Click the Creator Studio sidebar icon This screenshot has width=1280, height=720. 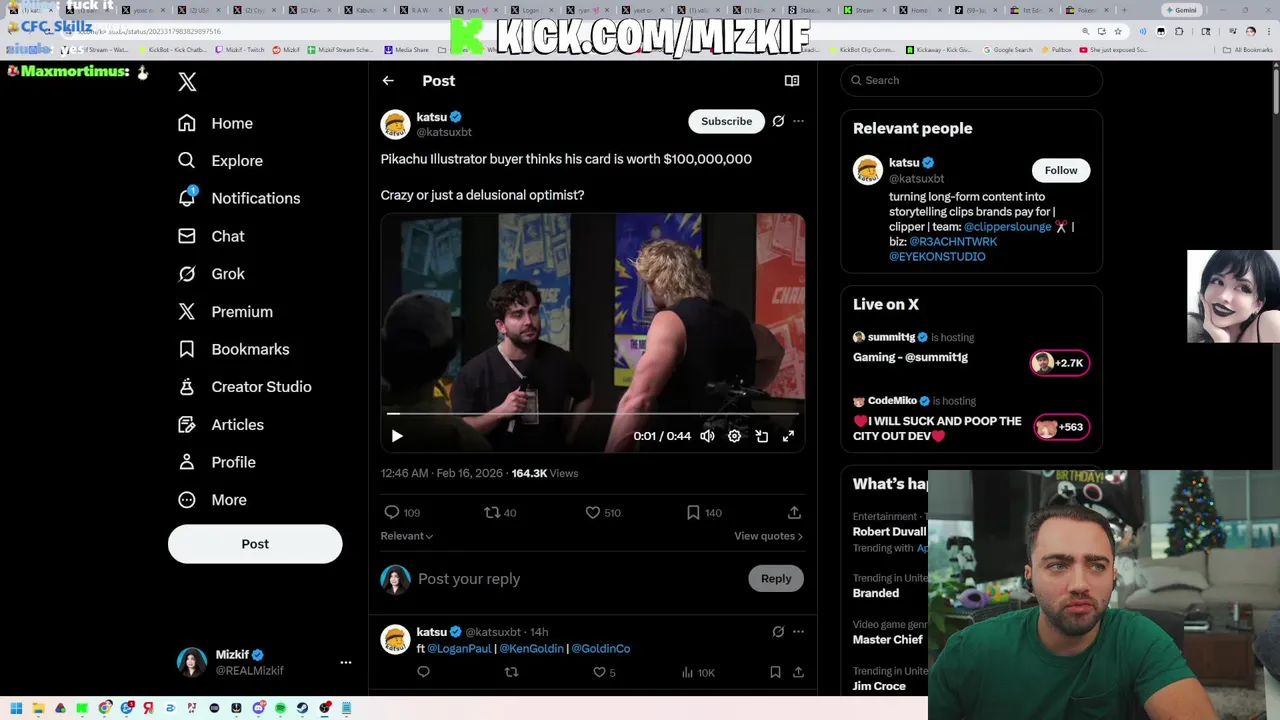point(187,387)
